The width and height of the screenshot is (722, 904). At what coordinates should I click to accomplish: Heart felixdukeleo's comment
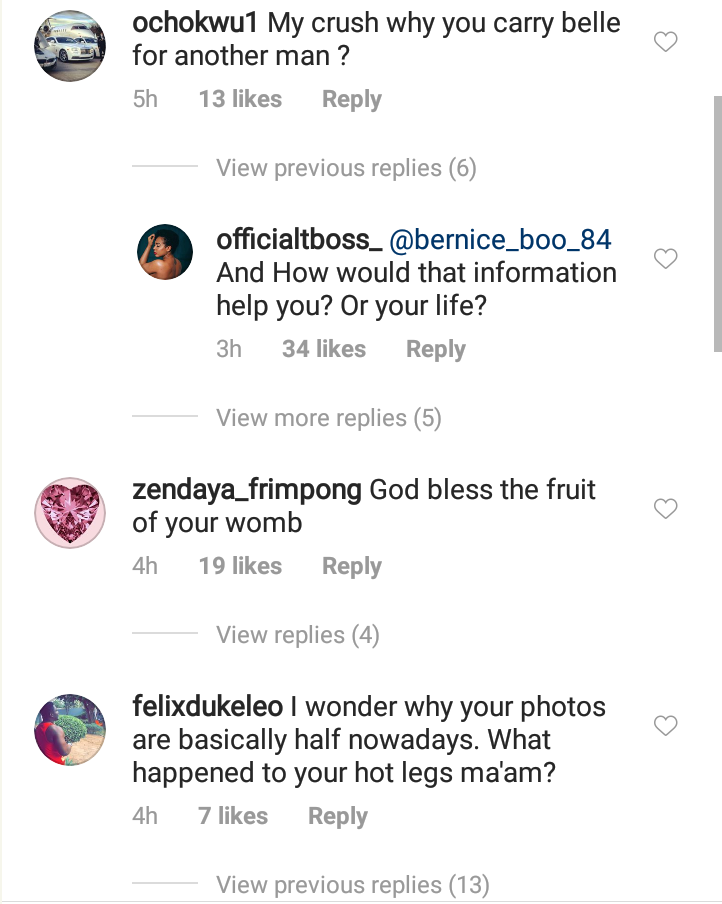point(665,725)
